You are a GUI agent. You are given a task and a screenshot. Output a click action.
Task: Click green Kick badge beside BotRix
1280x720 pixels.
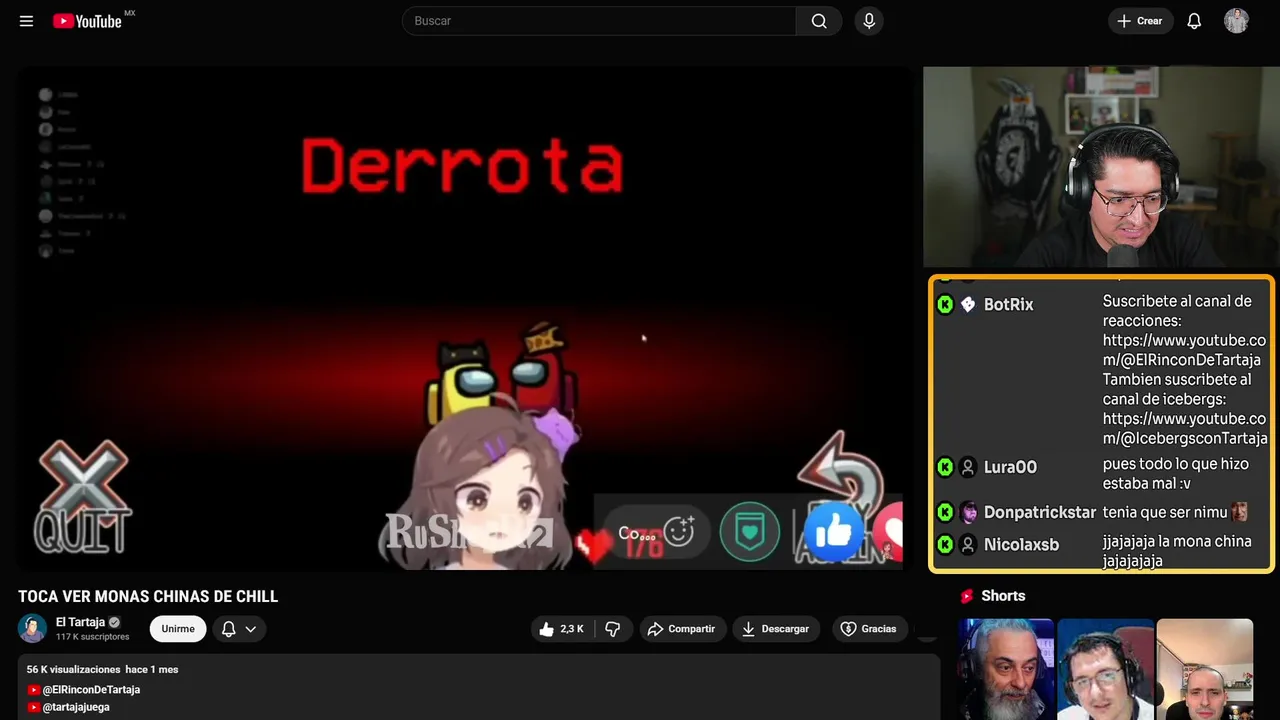click(x=945, y=304)
